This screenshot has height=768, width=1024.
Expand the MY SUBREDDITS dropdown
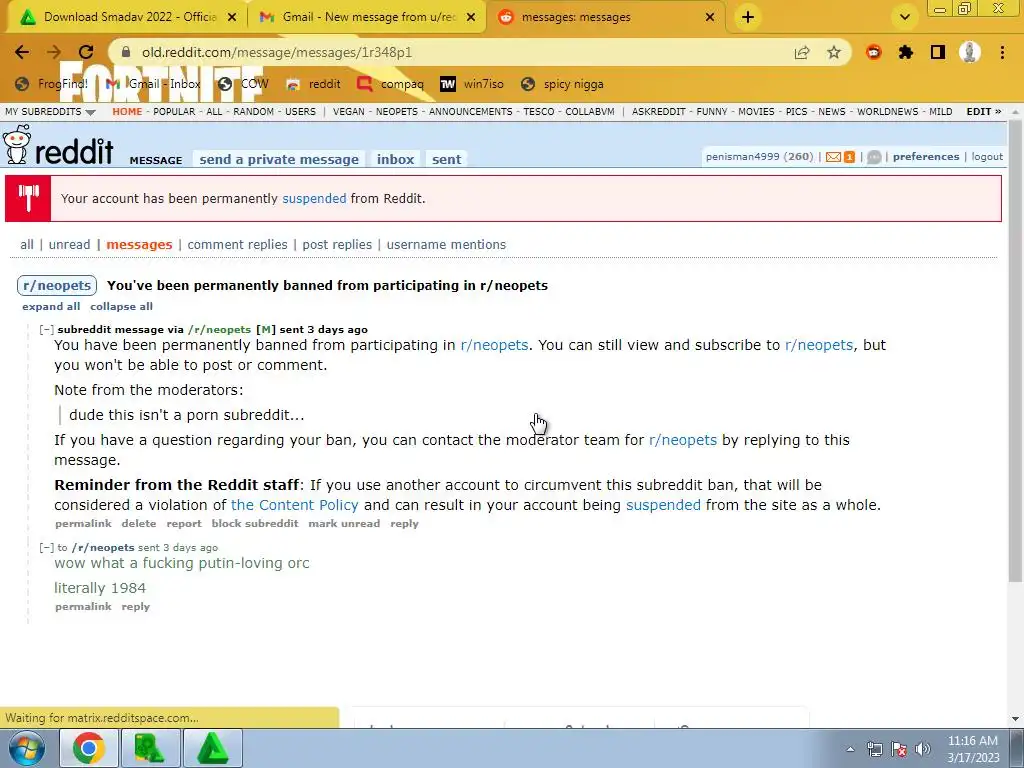[x=50, y=112]
